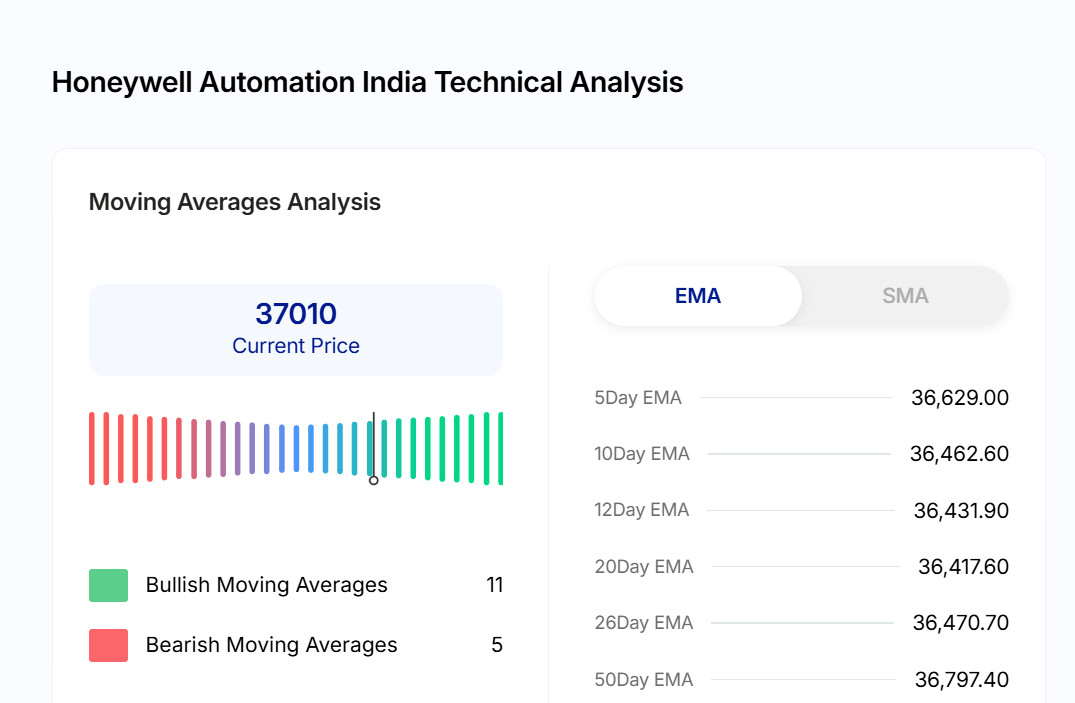Click the Moving Averages Analysis heading

click(235, 202)
